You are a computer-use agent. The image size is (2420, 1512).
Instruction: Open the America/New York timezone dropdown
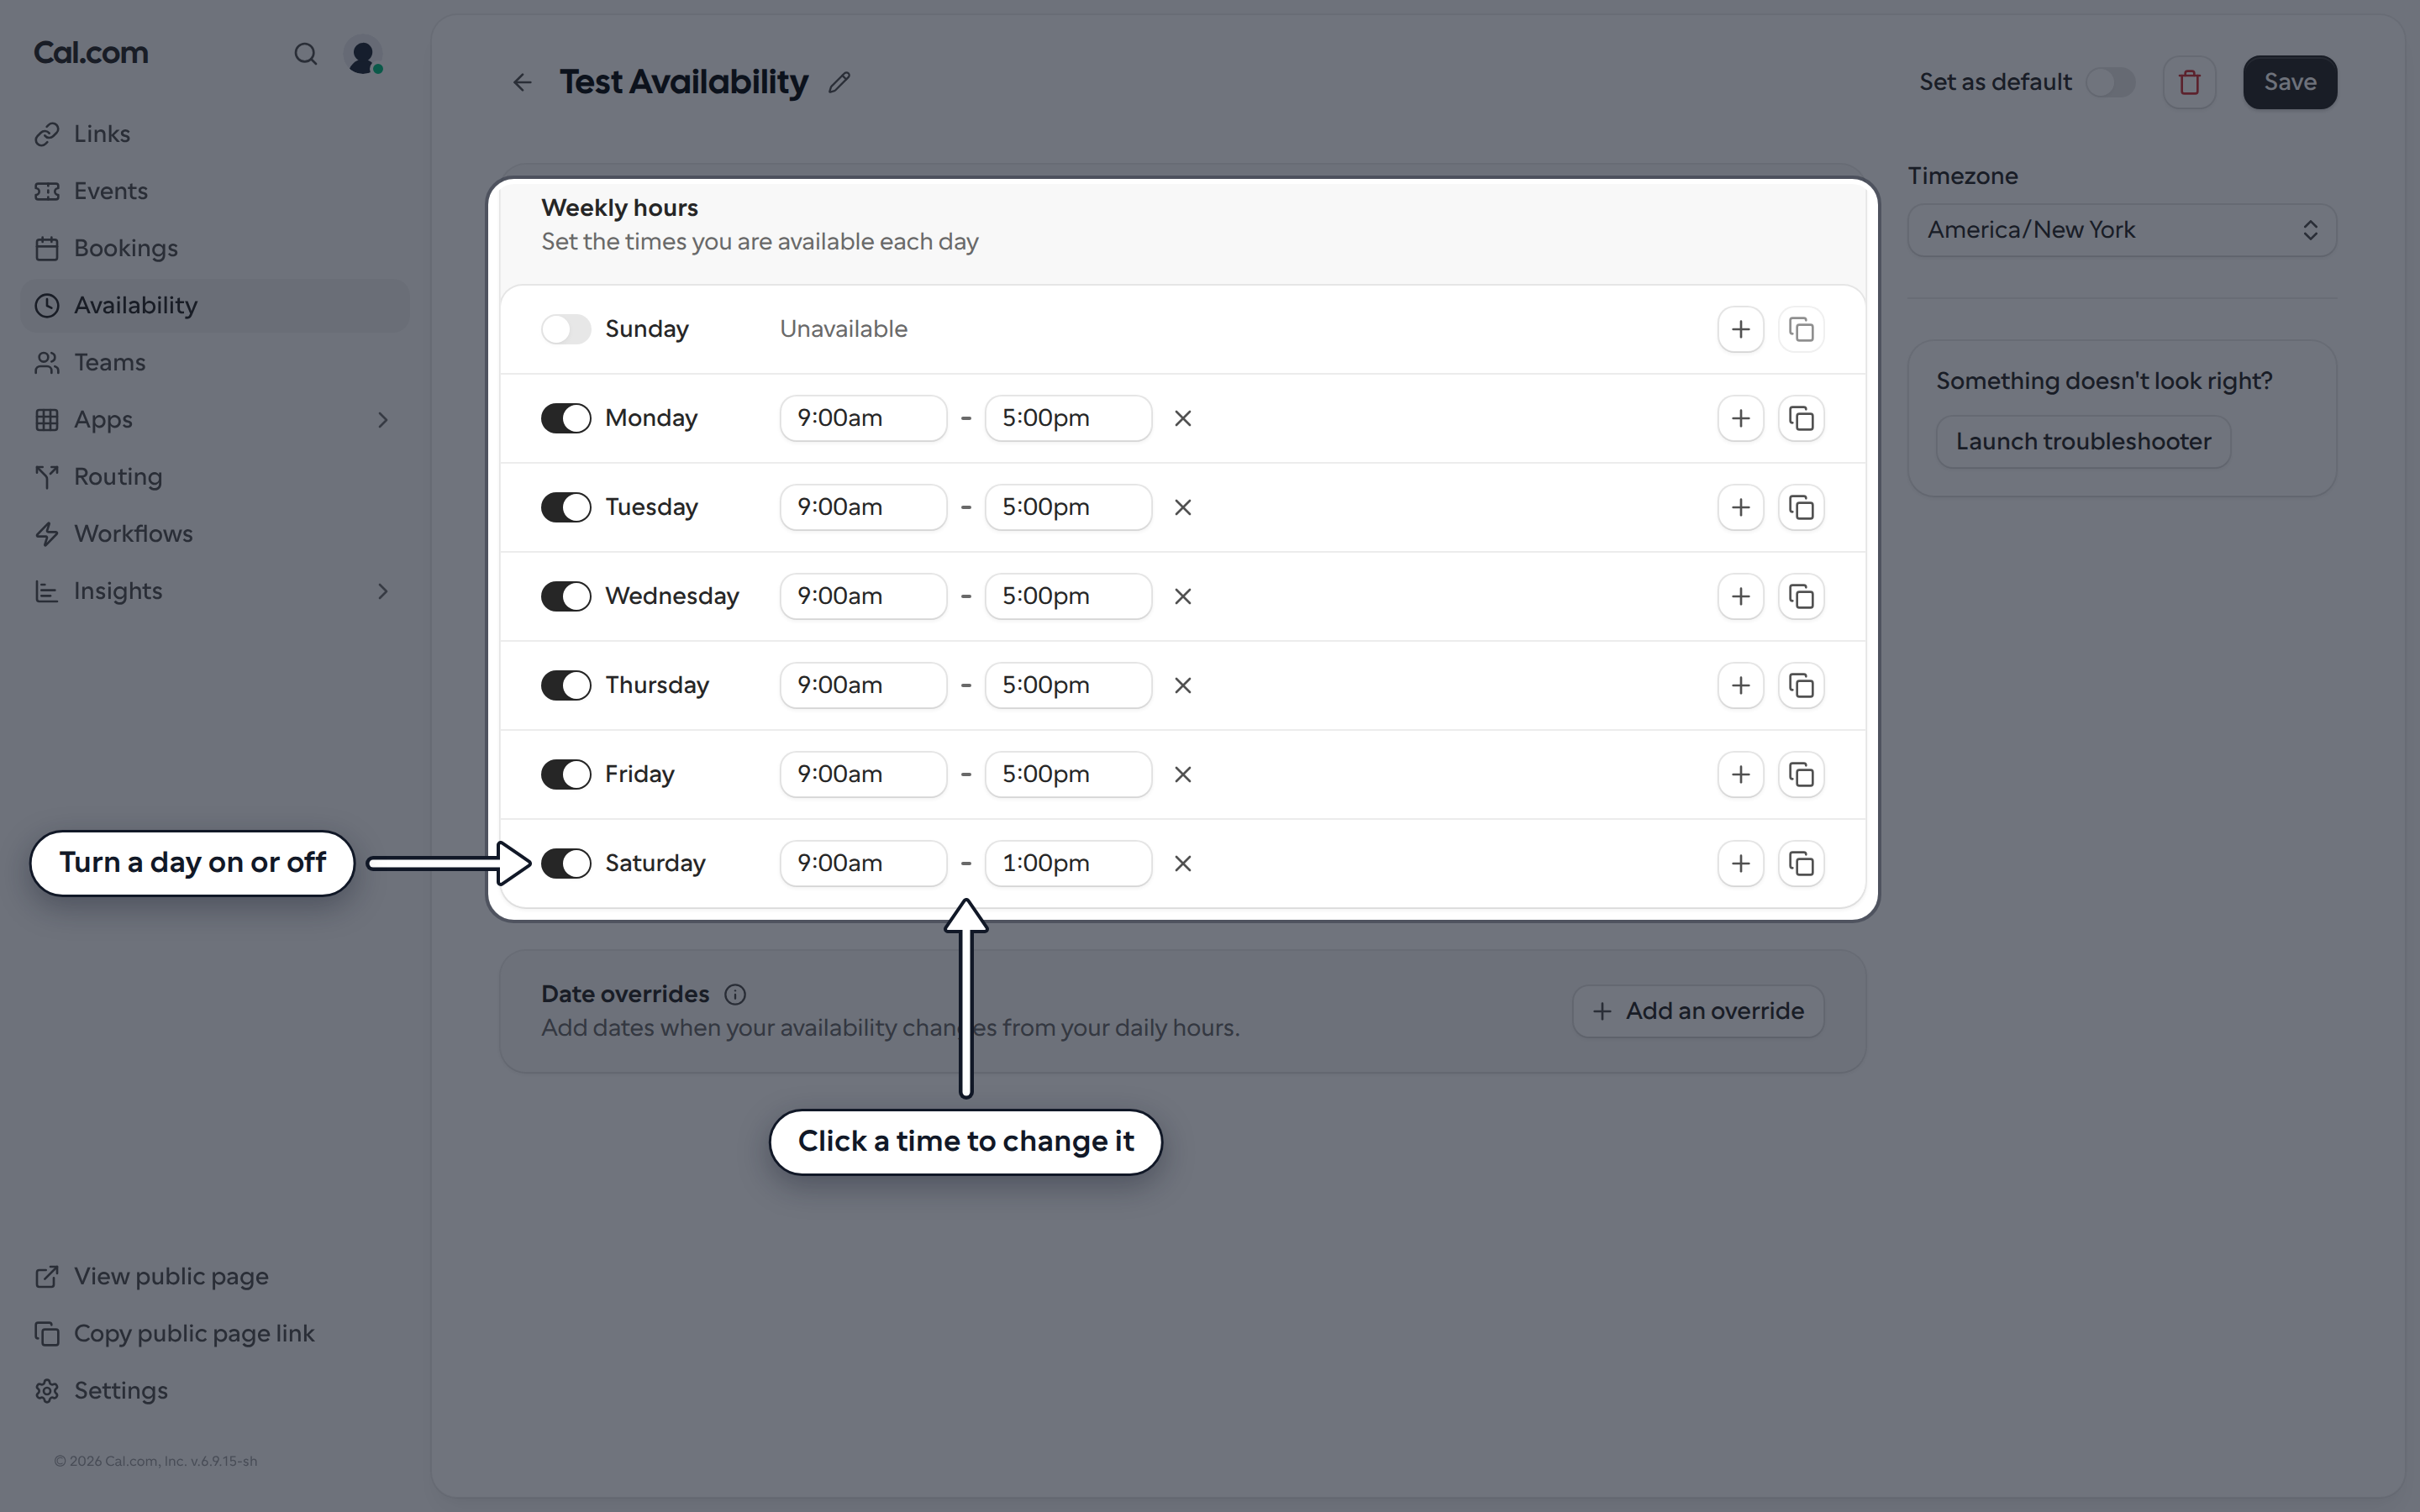tap(2122, 230)
